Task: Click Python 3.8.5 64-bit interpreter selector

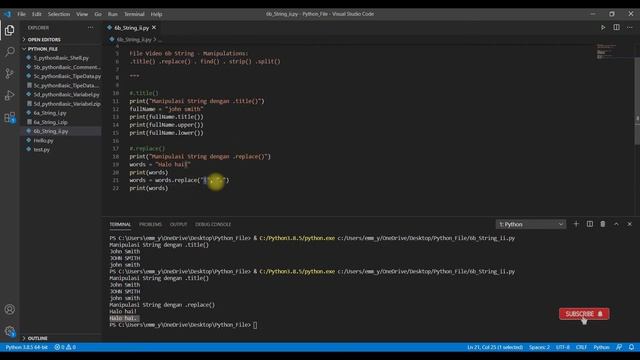Action: (x=27, y=347)
